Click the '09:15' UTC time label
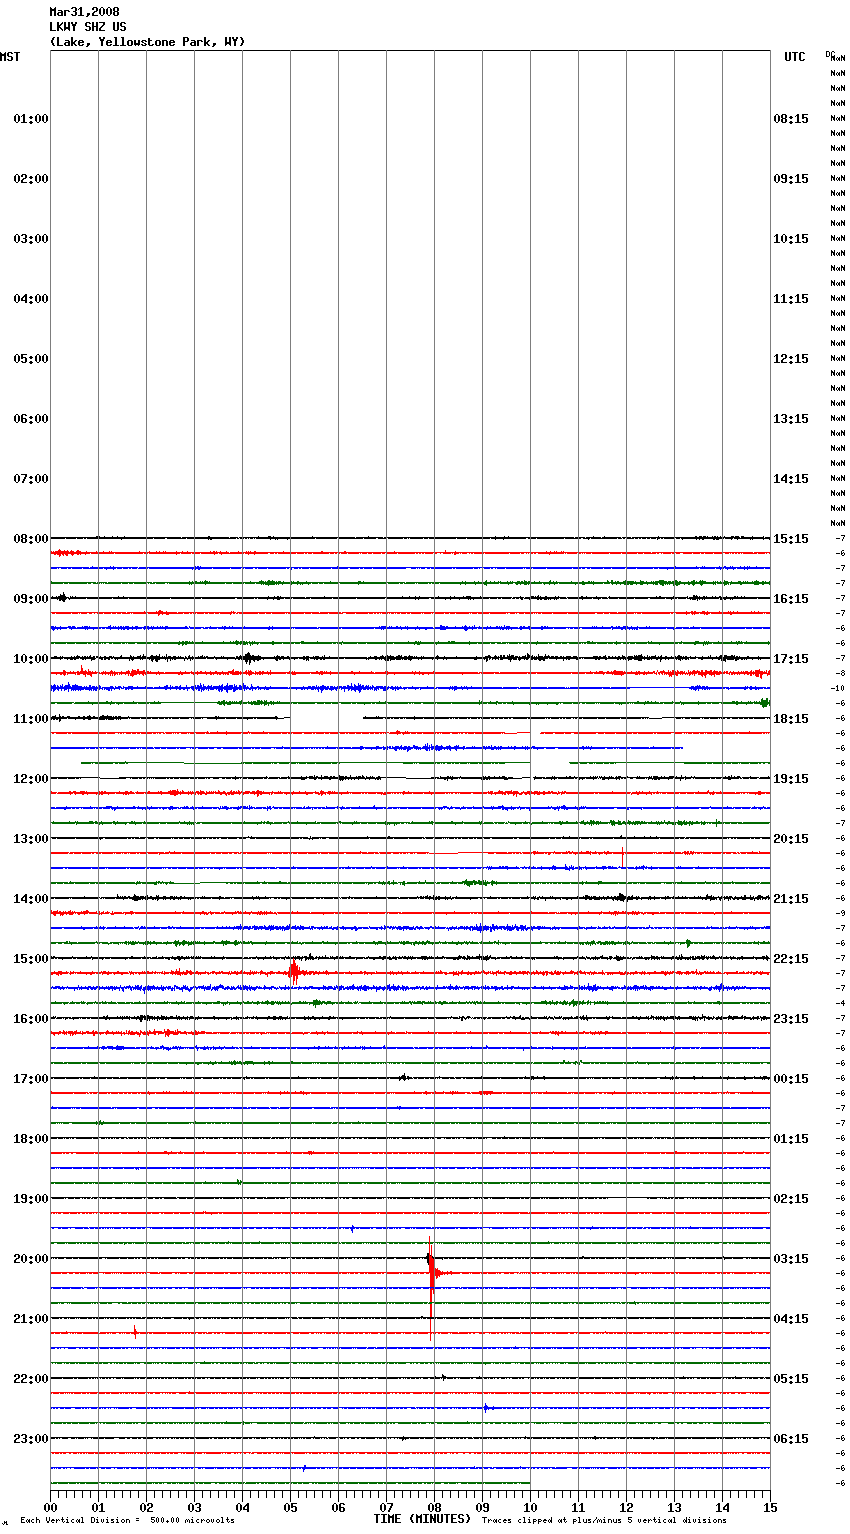 [x=791, y=179]
